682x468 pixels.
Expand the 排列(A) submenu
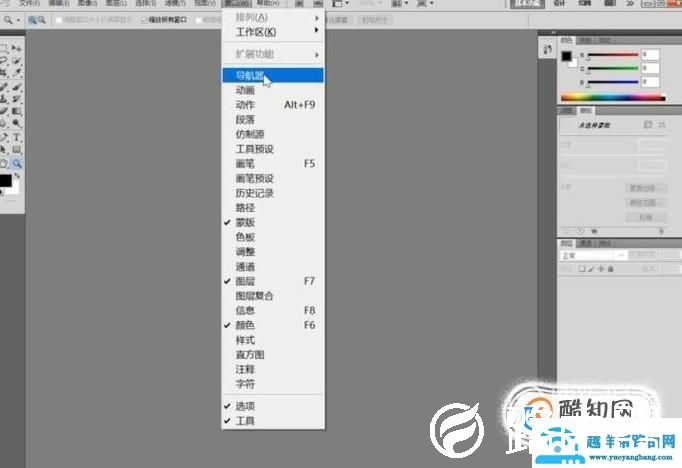[273, 17]
